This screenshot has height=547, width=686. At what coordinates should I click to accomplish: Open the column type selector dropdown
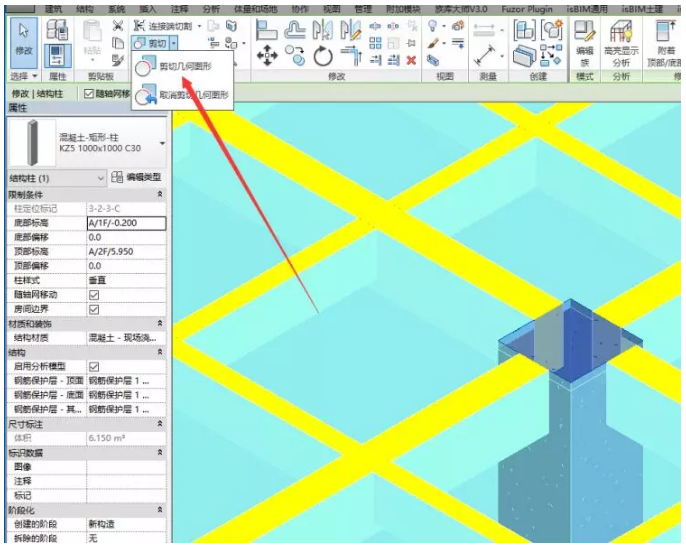click(162, 144)
